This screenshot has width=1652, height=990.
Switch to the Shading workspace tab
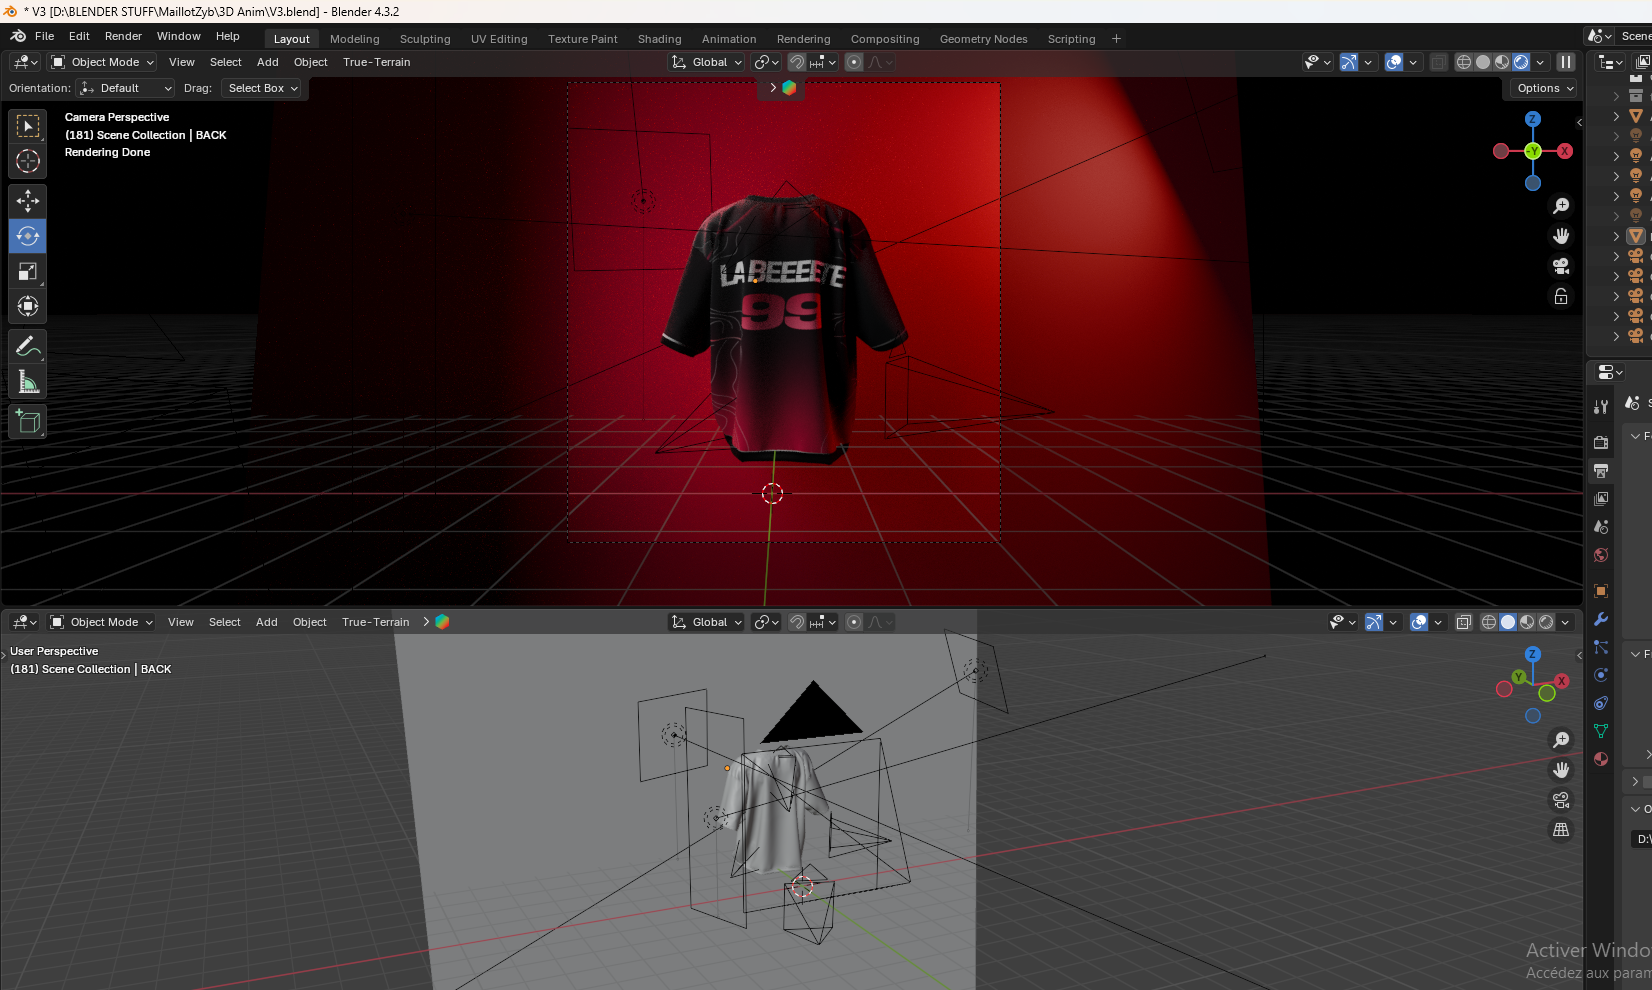(659, 39)
